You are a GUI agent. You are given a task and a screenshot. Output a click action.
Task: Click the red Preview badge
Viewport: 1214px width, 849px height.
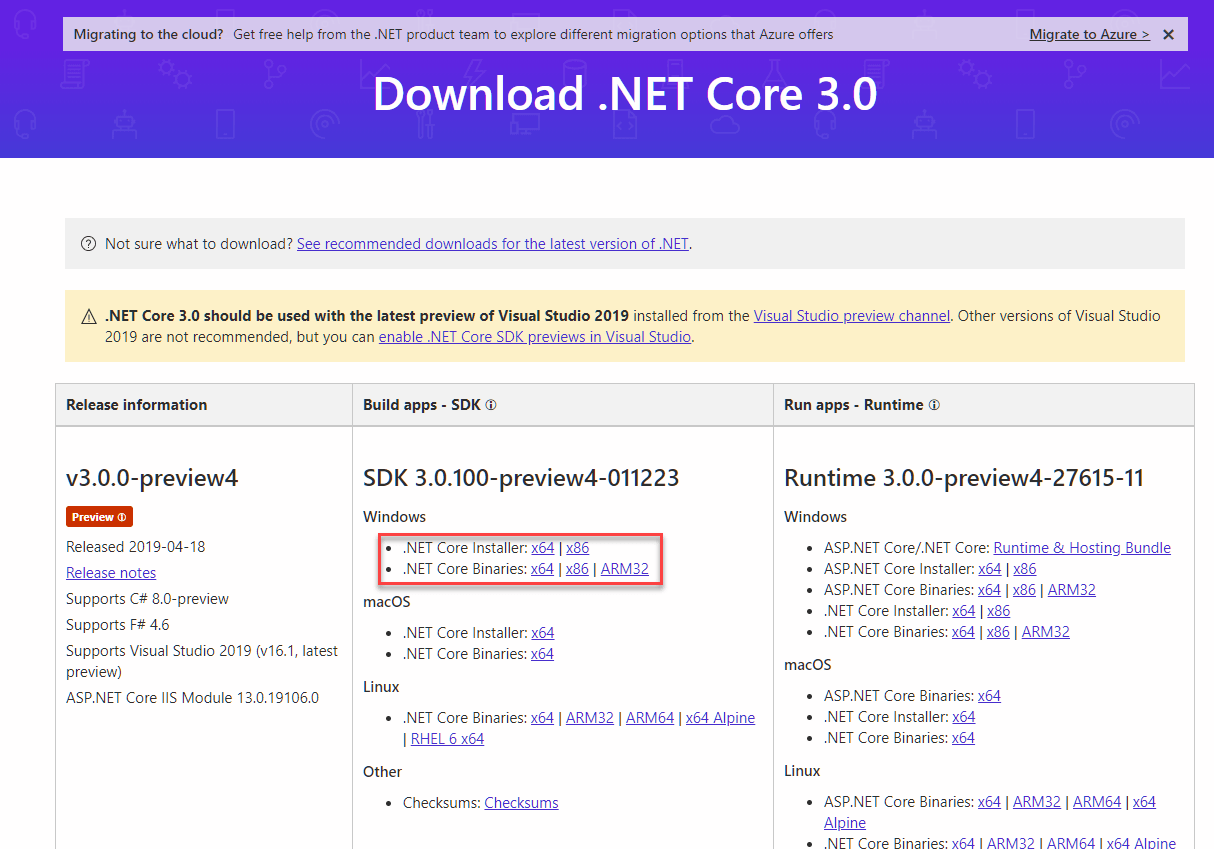point(99,517)
